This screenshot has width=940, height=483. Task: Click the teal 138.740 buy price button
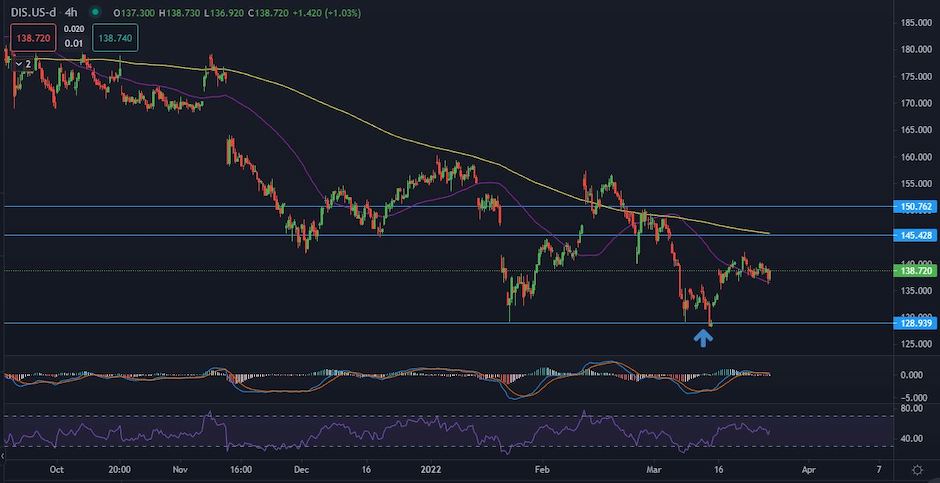click(x=115, y=37)
